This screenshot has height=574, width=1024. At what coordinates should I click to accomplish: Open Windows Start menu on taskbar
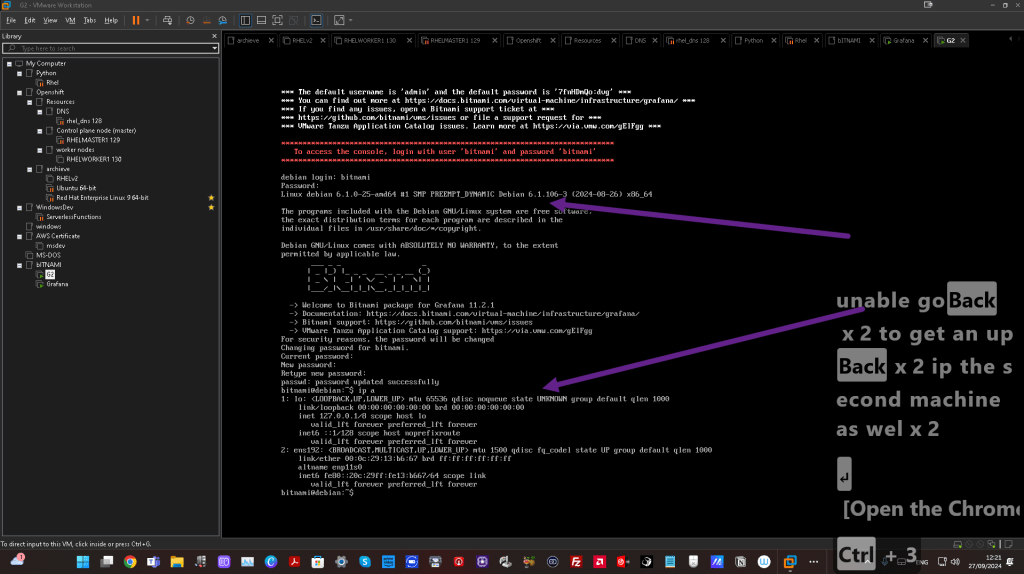point(83,562)
